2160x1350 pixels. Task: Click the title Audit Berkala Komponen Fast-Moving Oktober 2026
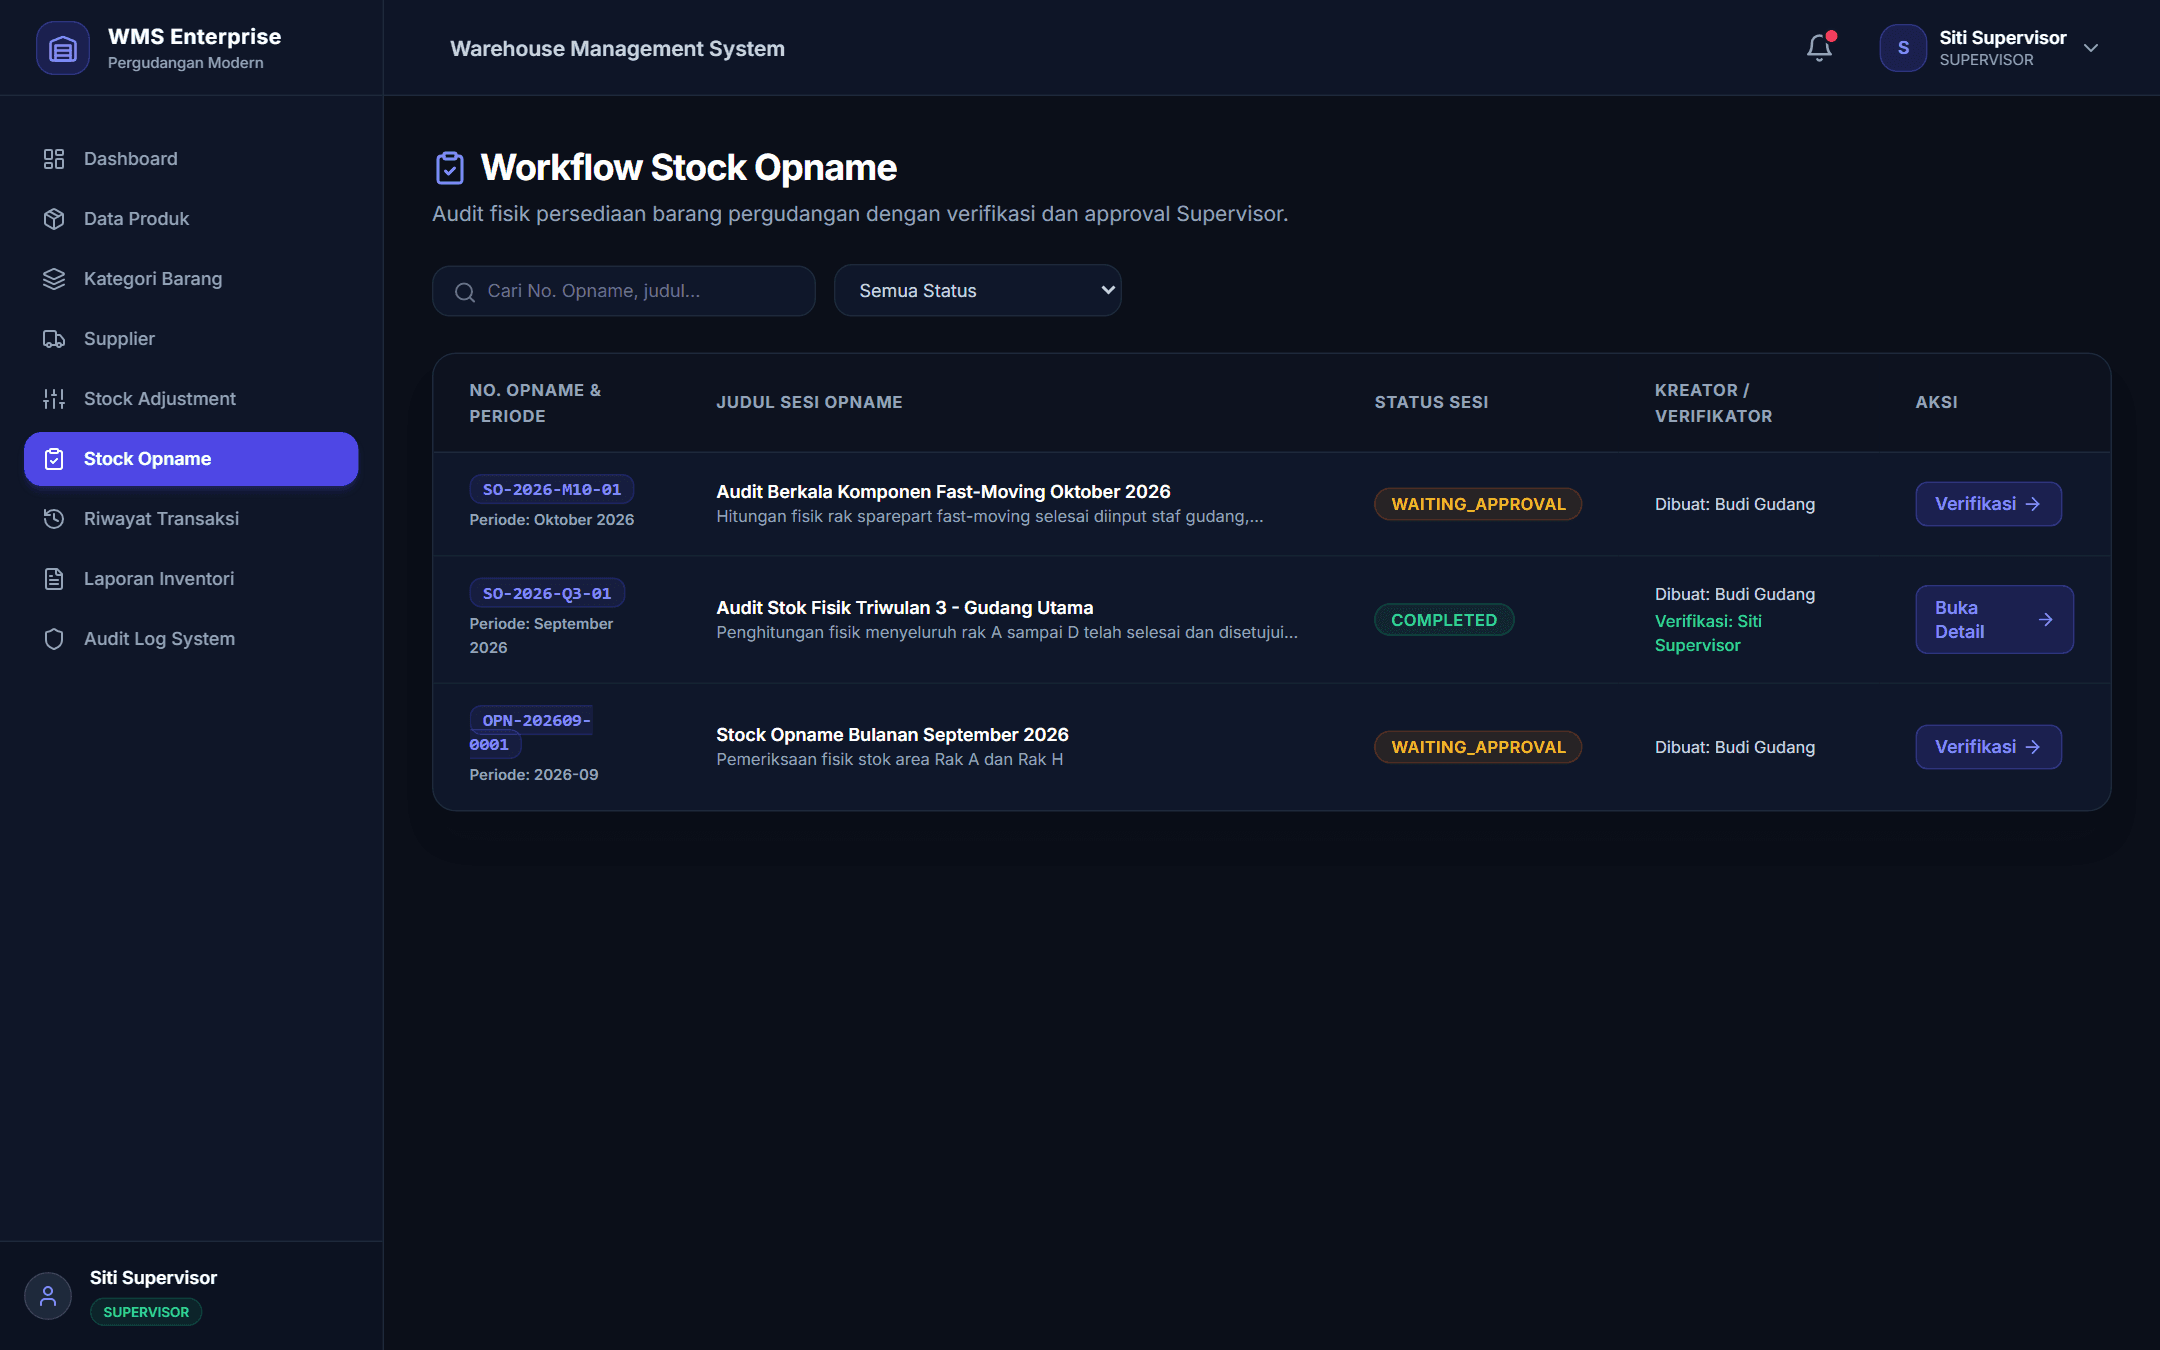coord(943,492)
